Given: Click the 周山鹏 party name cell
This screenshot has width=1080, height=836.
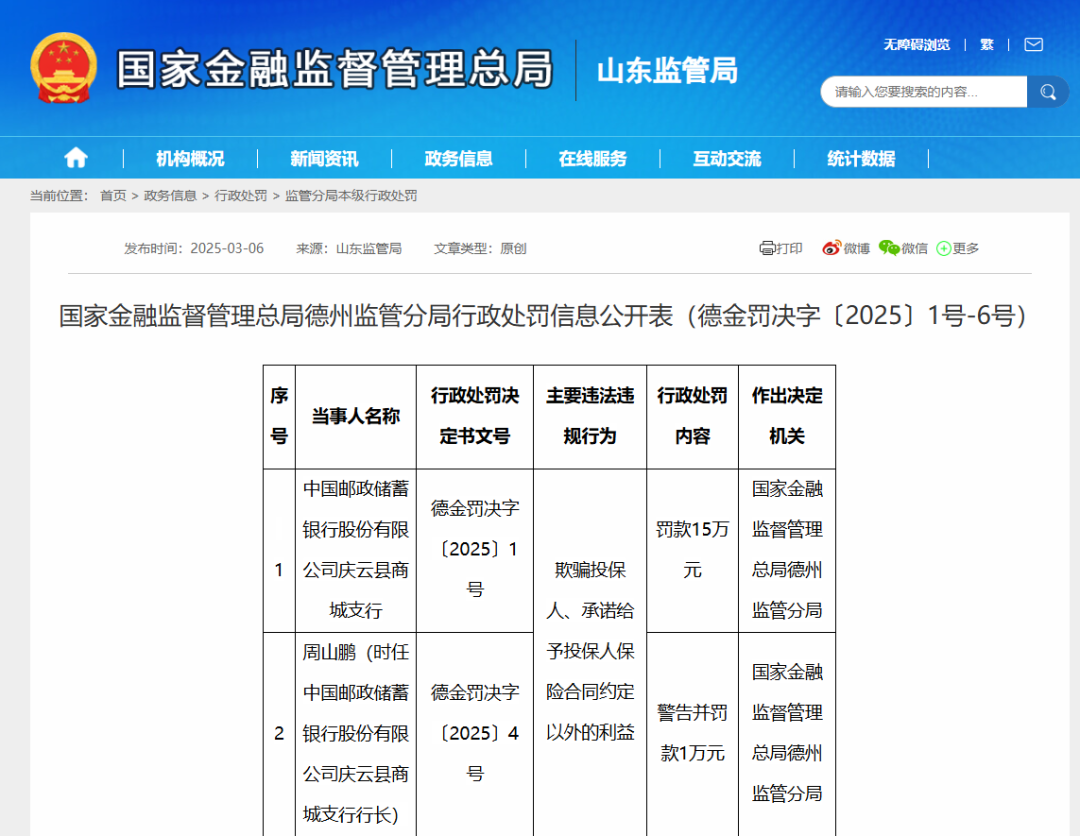Looking at the screenshot, I should pyautogui.click(x=355, y=733).
